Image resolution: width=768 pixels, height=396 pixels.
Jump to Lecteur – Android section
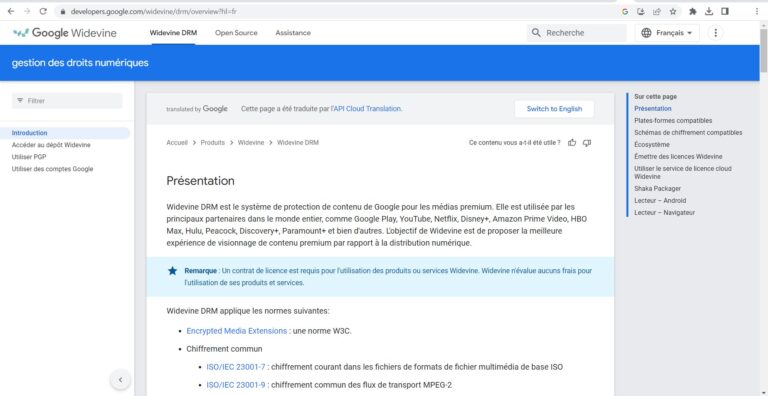[x=660, y=200]
